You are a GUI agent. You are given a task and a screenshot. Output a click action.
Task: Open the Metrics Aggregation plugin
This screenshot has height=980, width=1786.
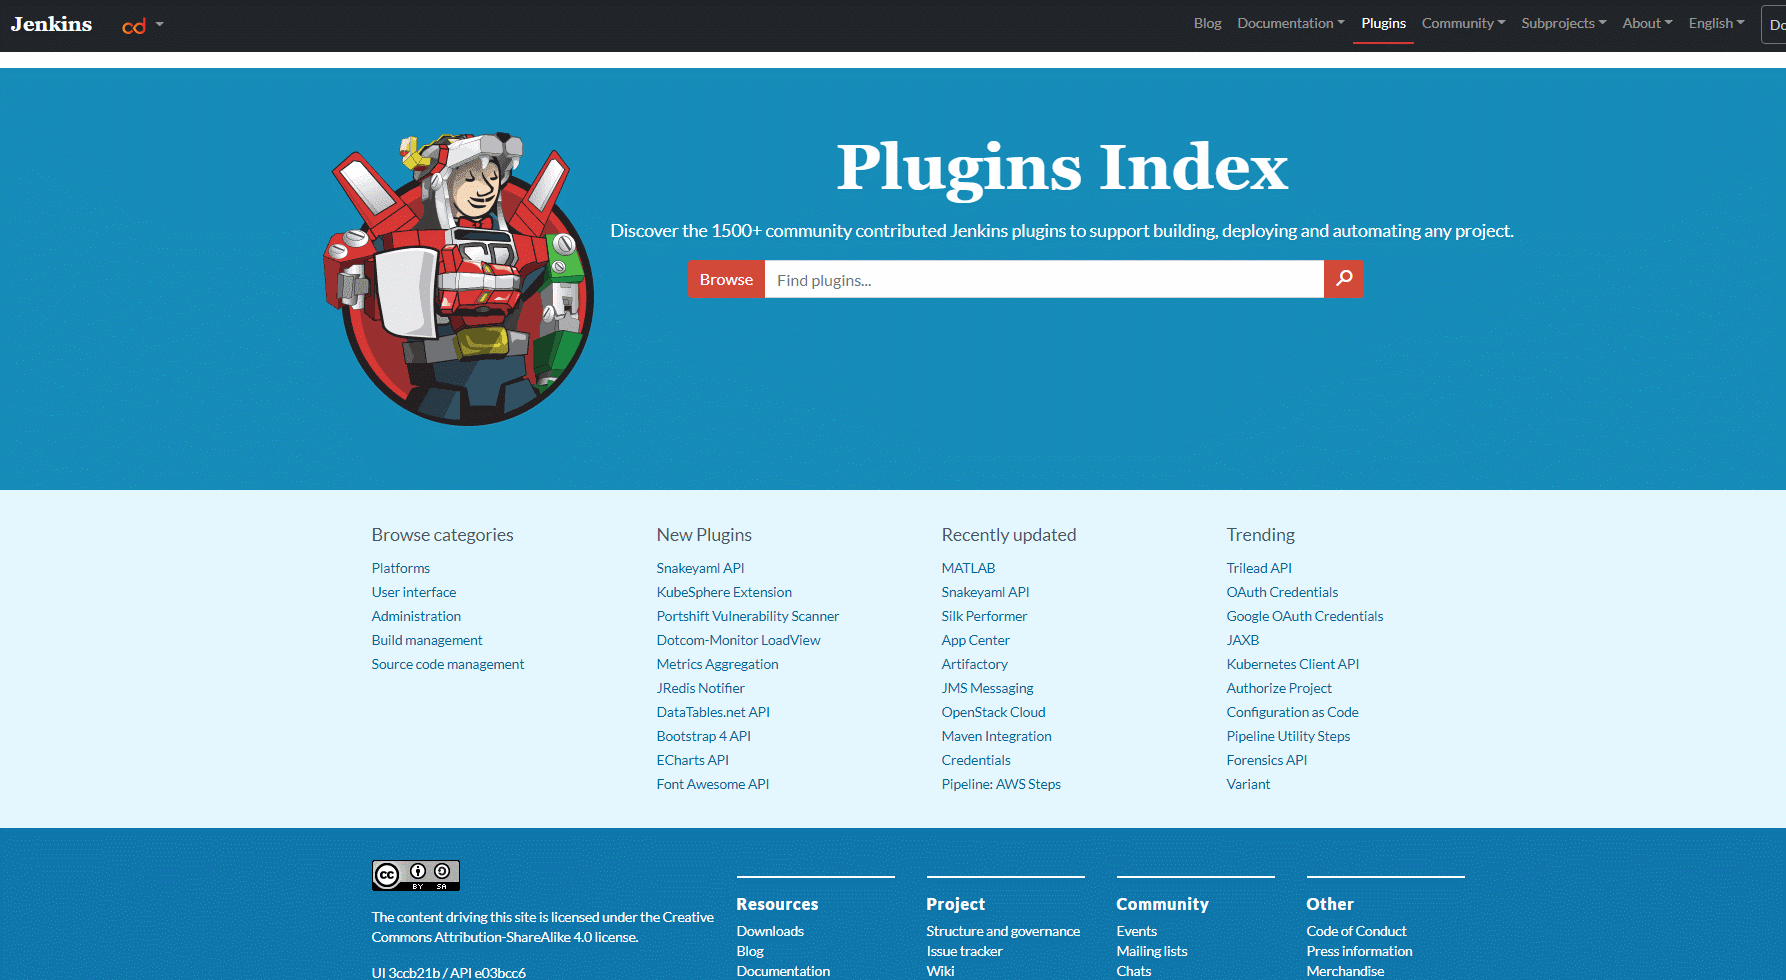[717, 664]
